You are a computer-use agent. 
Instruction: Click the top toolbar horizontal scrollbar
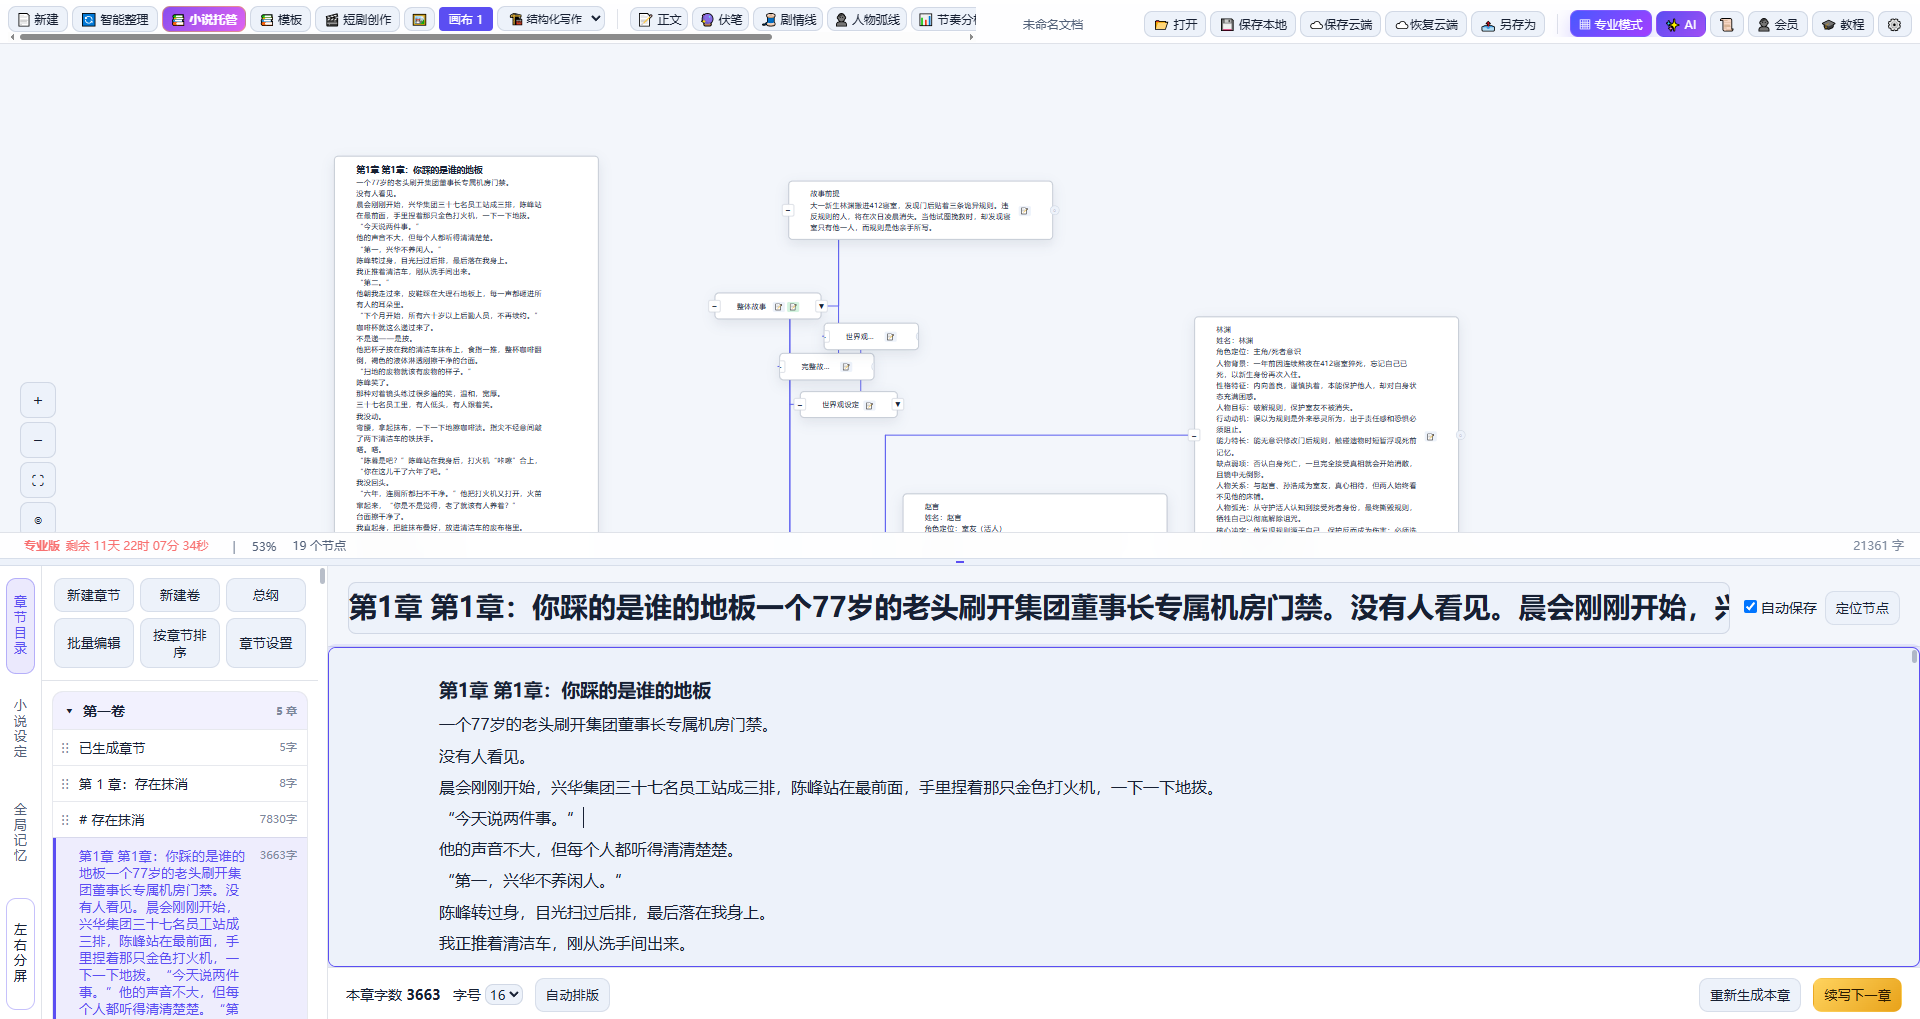pyautogui.click(x=395, y=37)
